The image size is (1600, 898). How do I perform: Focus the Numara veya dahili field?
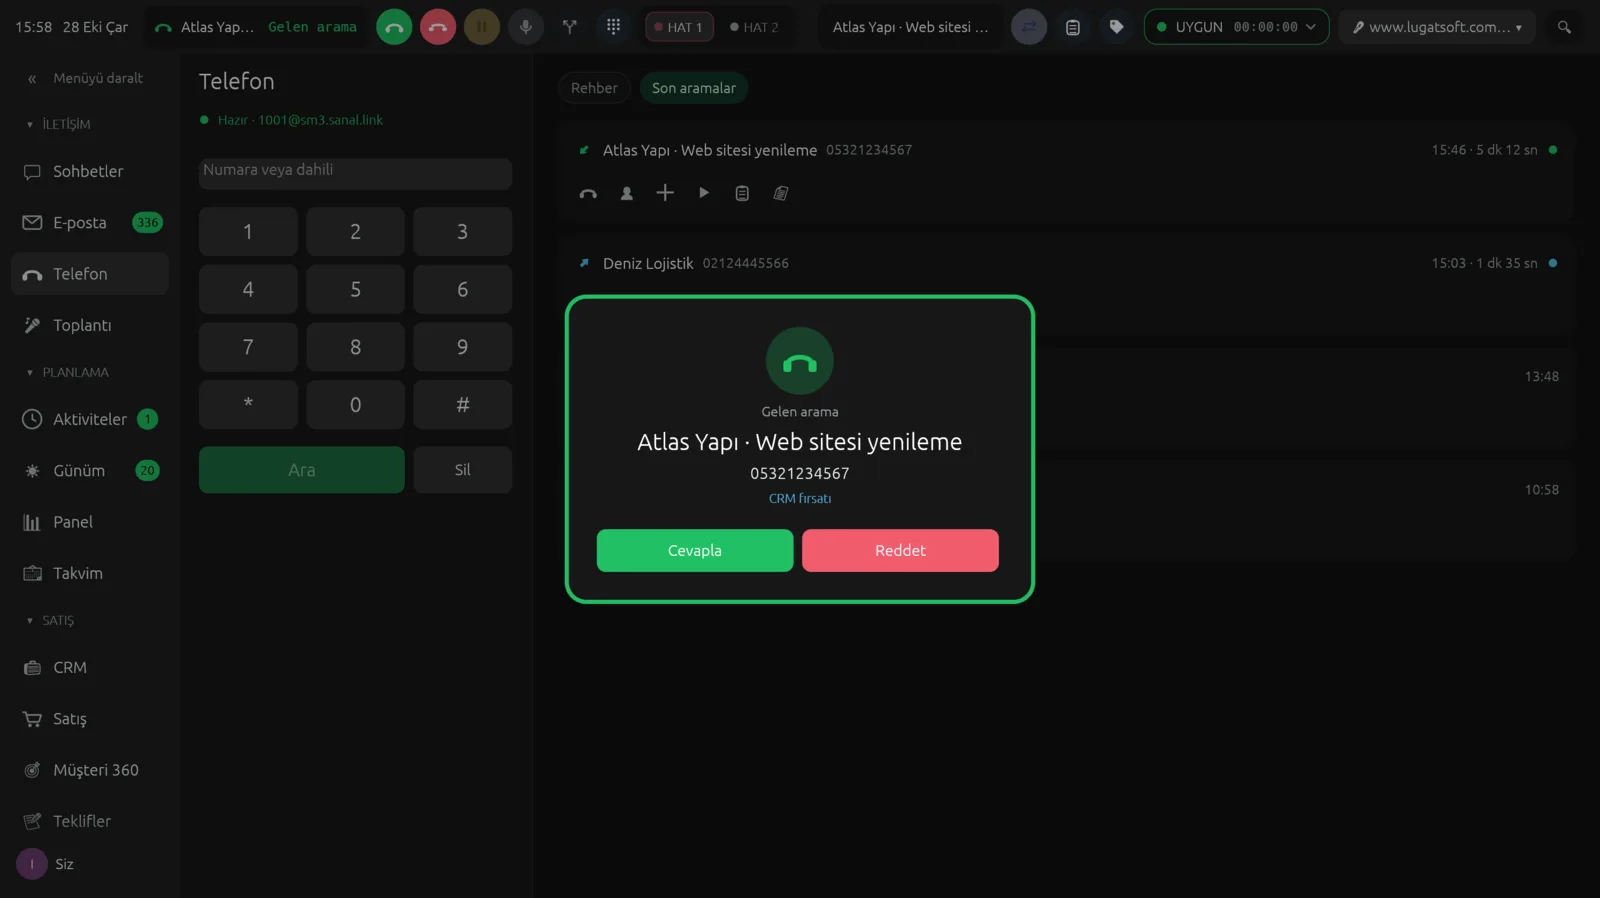355,171
